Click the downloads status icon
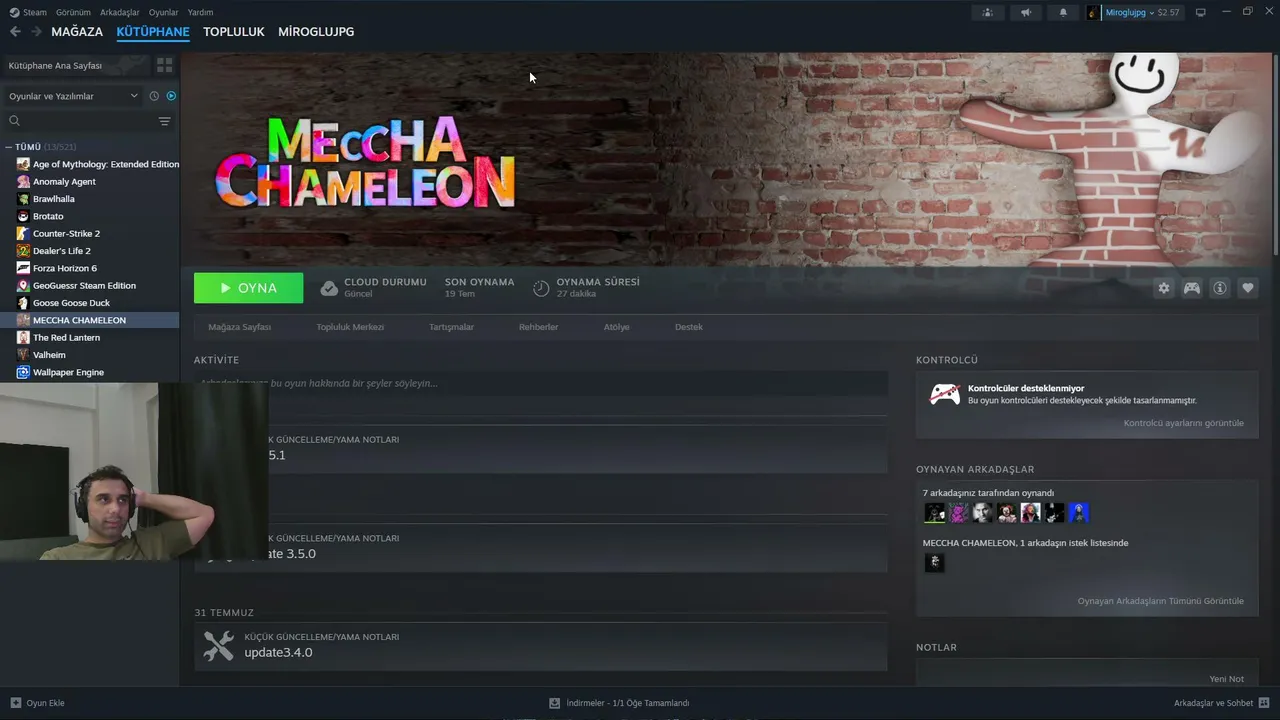The height and width of the screenshot is (720, 1280). click(555, 703)
